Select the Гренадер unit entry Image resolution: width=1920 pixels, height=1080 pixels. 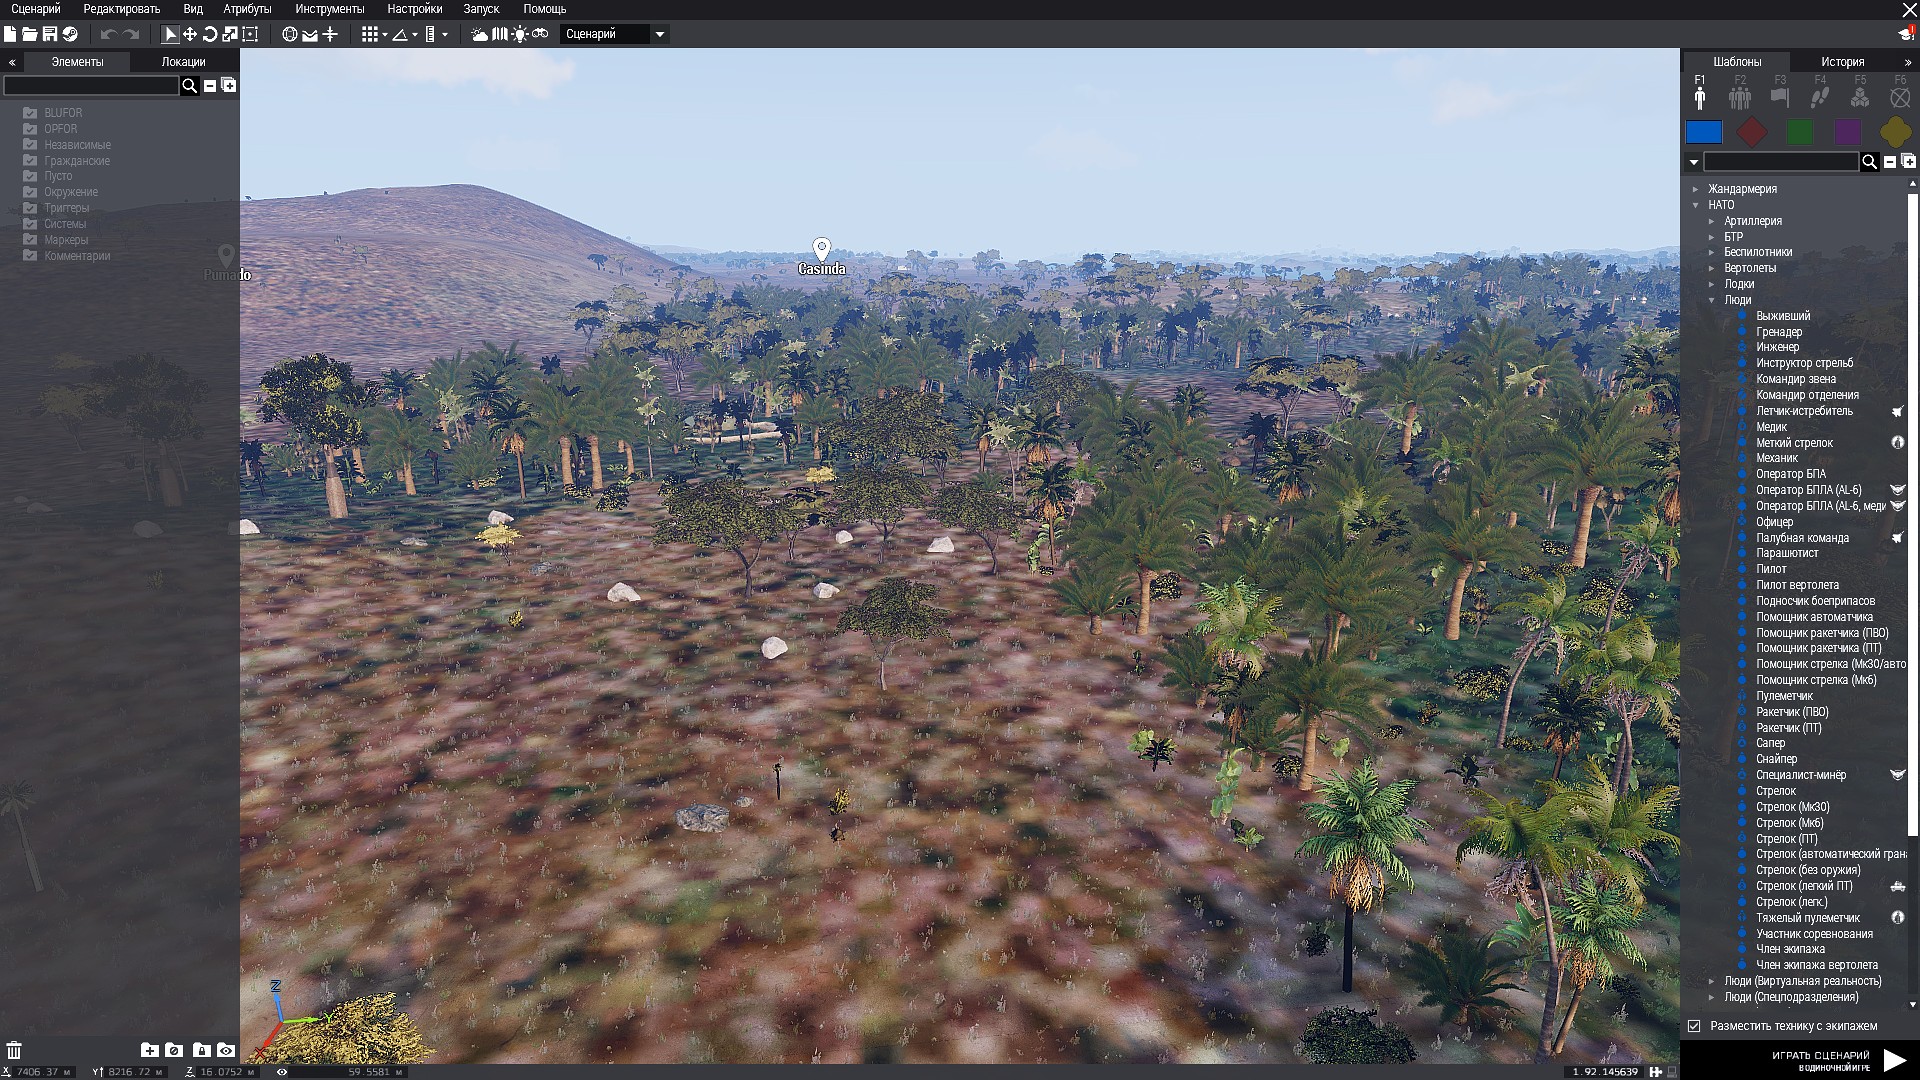coord(1779,332)
